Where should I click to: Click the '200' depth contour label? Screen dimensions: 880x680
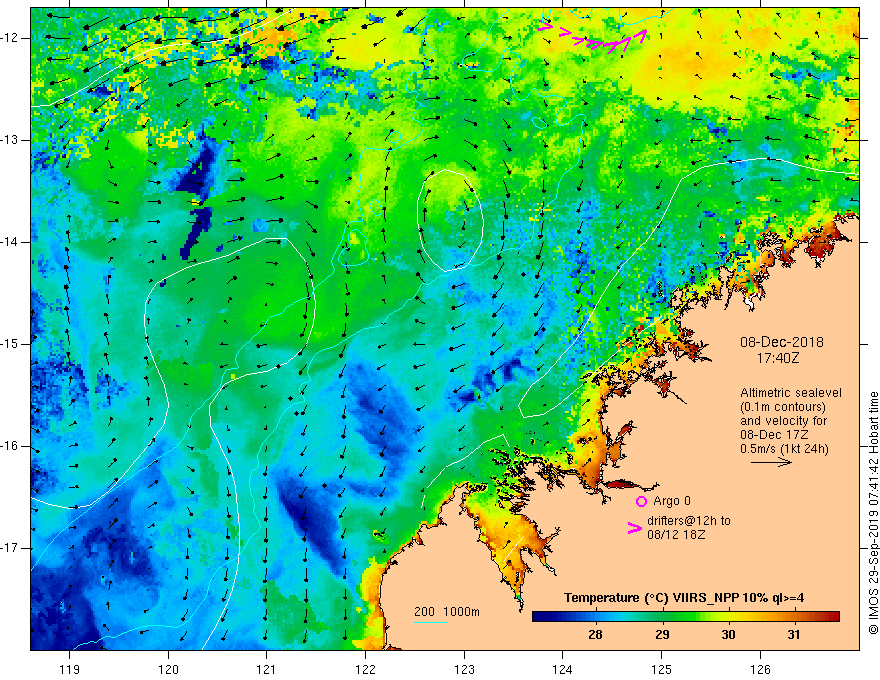(x=424, y=612)
